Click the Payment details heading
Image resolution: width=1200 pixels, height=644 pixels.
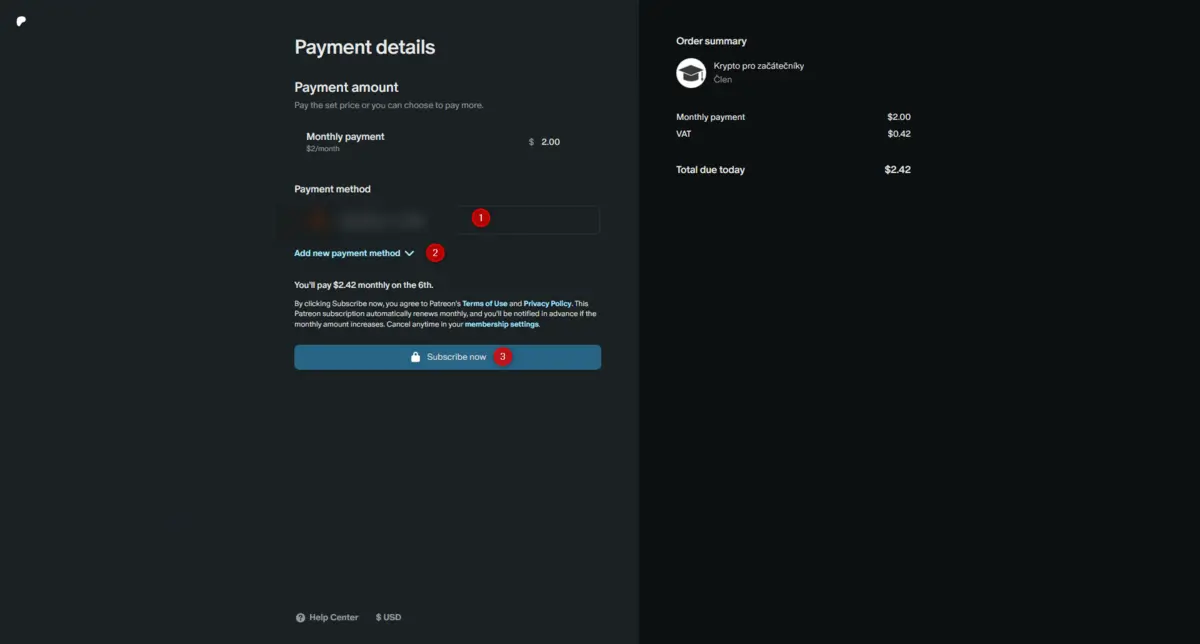click(x=365, y=47)
